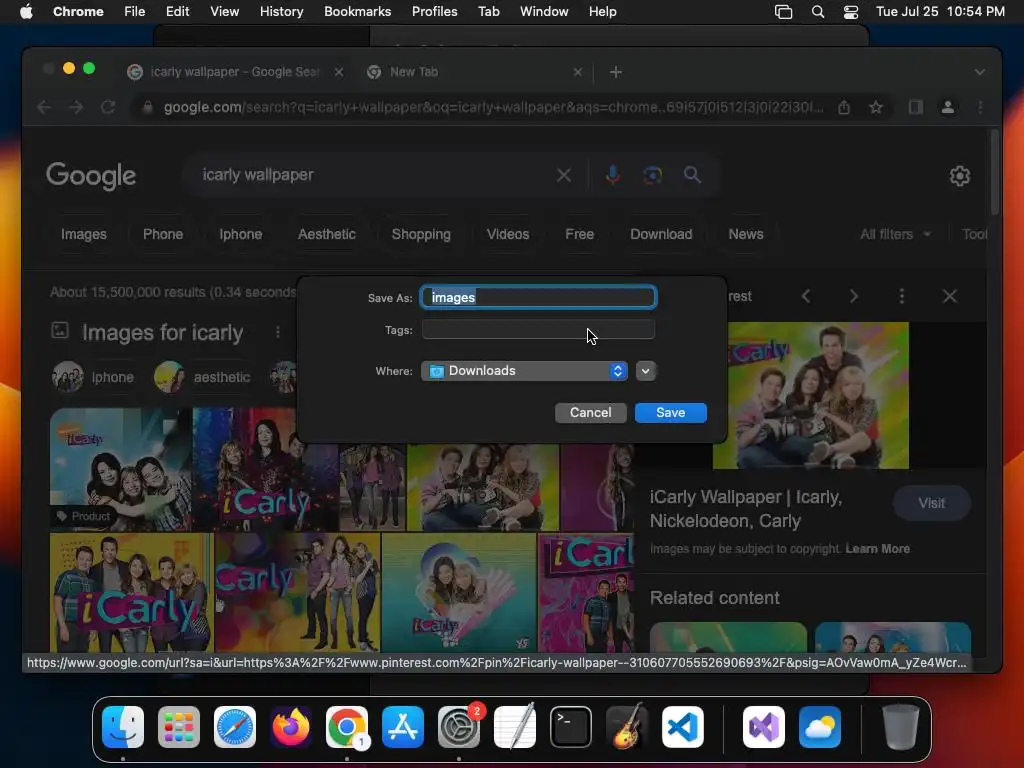The width and height of the screenshot is (1024, 768).
Task: Select the Iphone filter chip
Action: pyautogui.click(x=240, y=234)
